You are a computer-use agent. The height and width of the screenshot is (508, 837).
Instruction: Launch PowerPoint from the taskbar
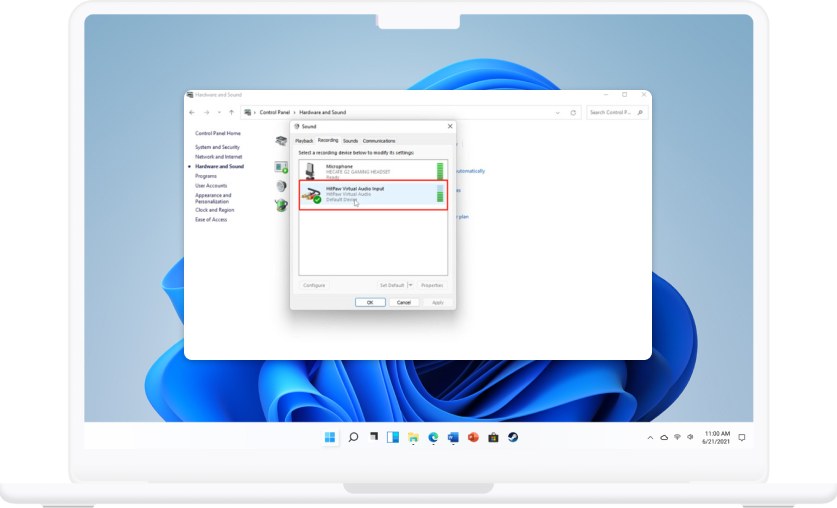473,437
